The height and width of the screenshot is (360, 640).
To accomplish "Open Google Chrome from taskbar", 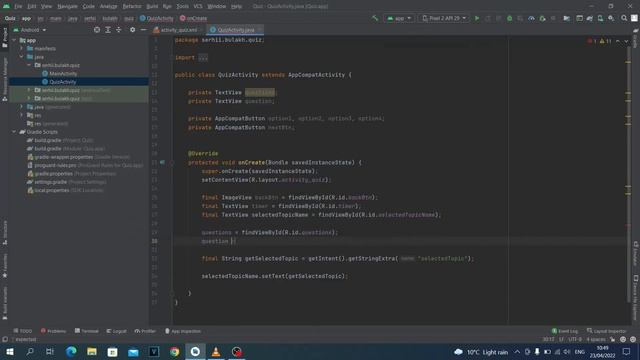I will 174,352.
